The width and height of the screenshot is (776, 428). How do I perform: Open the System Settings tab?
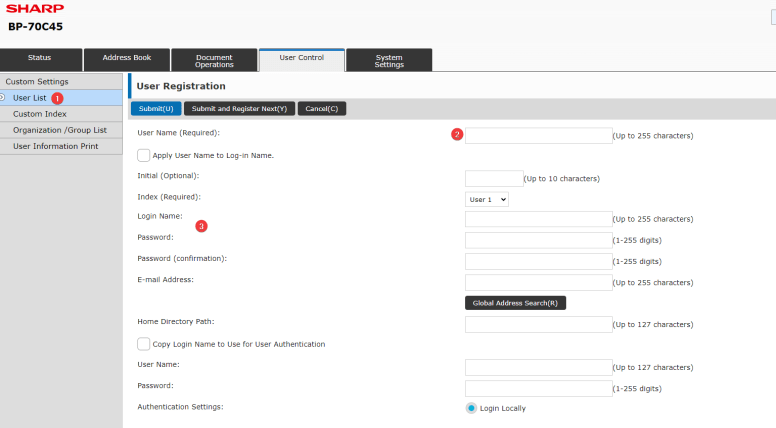[x=389, y=60]
